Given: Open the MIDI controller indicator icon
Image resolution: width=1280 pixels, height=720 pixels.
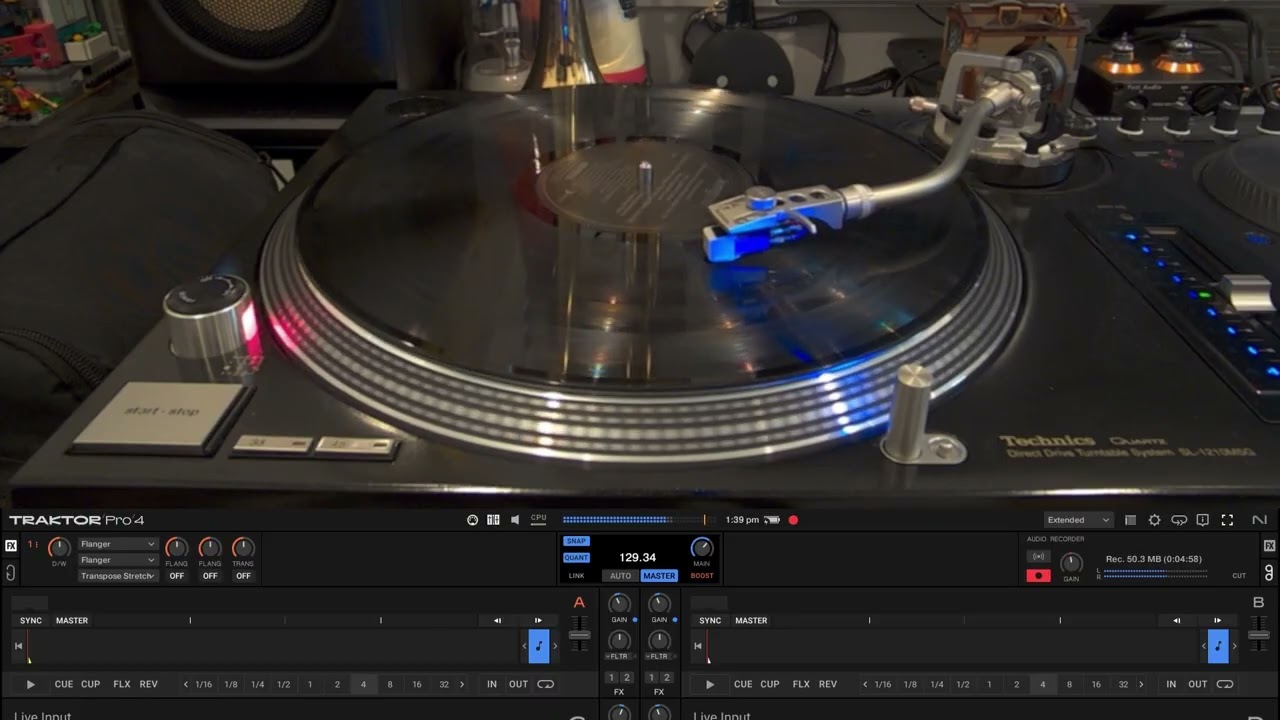Looking at the screenshot, I should 472,520.
